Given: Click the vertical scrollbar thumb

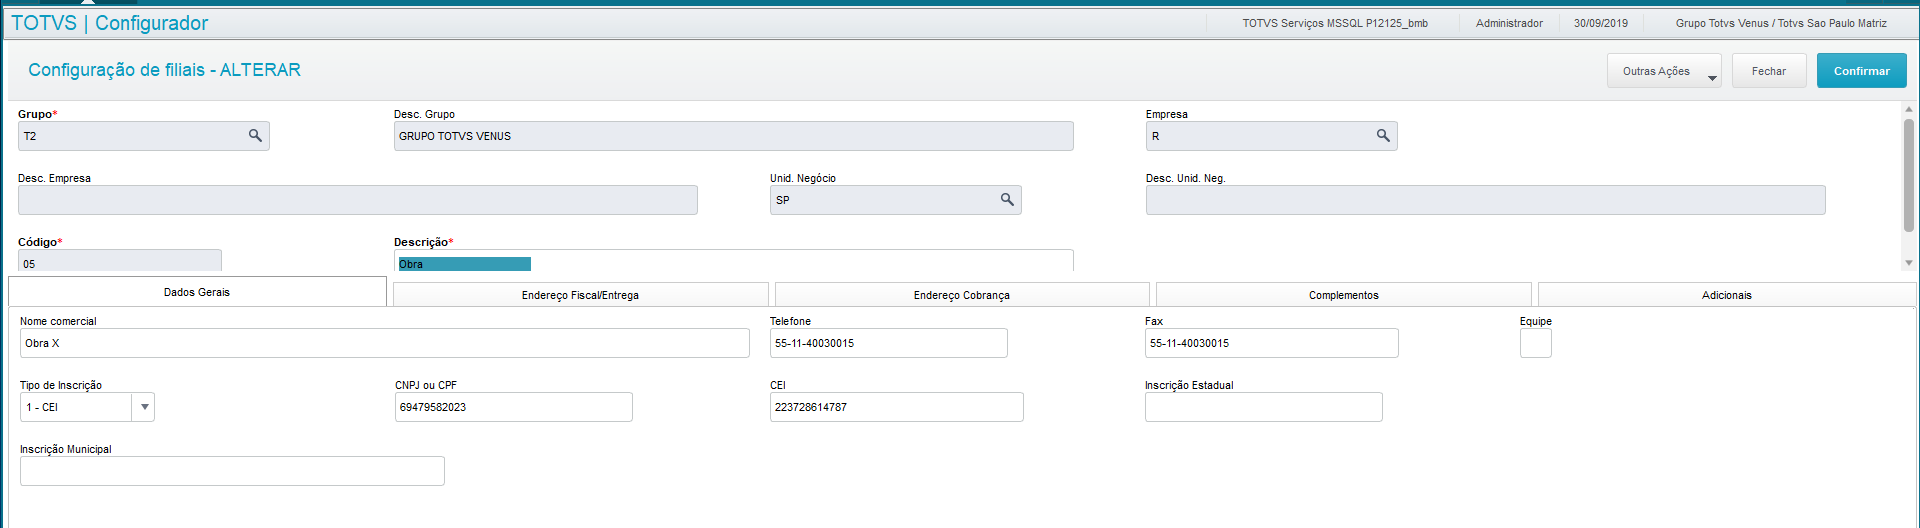Looking at the screenshot, I should tap(1908, 175).
